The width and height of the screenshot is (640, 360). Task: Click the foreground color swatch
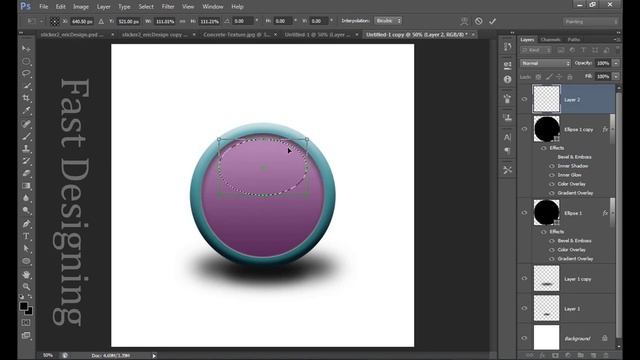[24, 306]
